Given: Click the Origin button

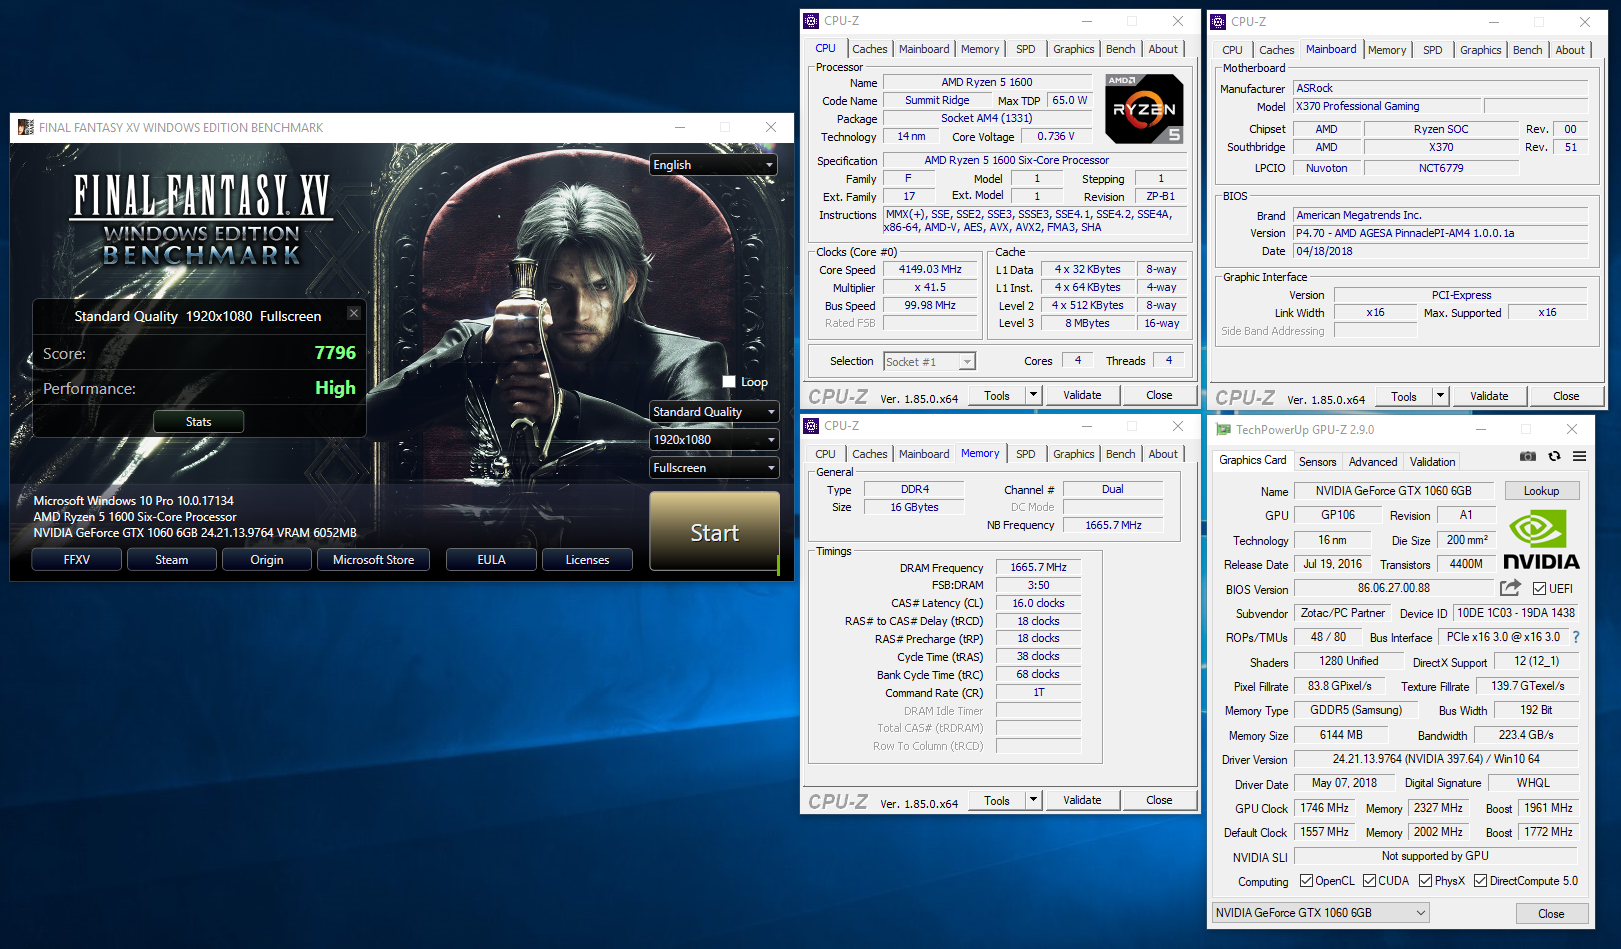Looking at the screenshot, I should click(x=266, y=560).
